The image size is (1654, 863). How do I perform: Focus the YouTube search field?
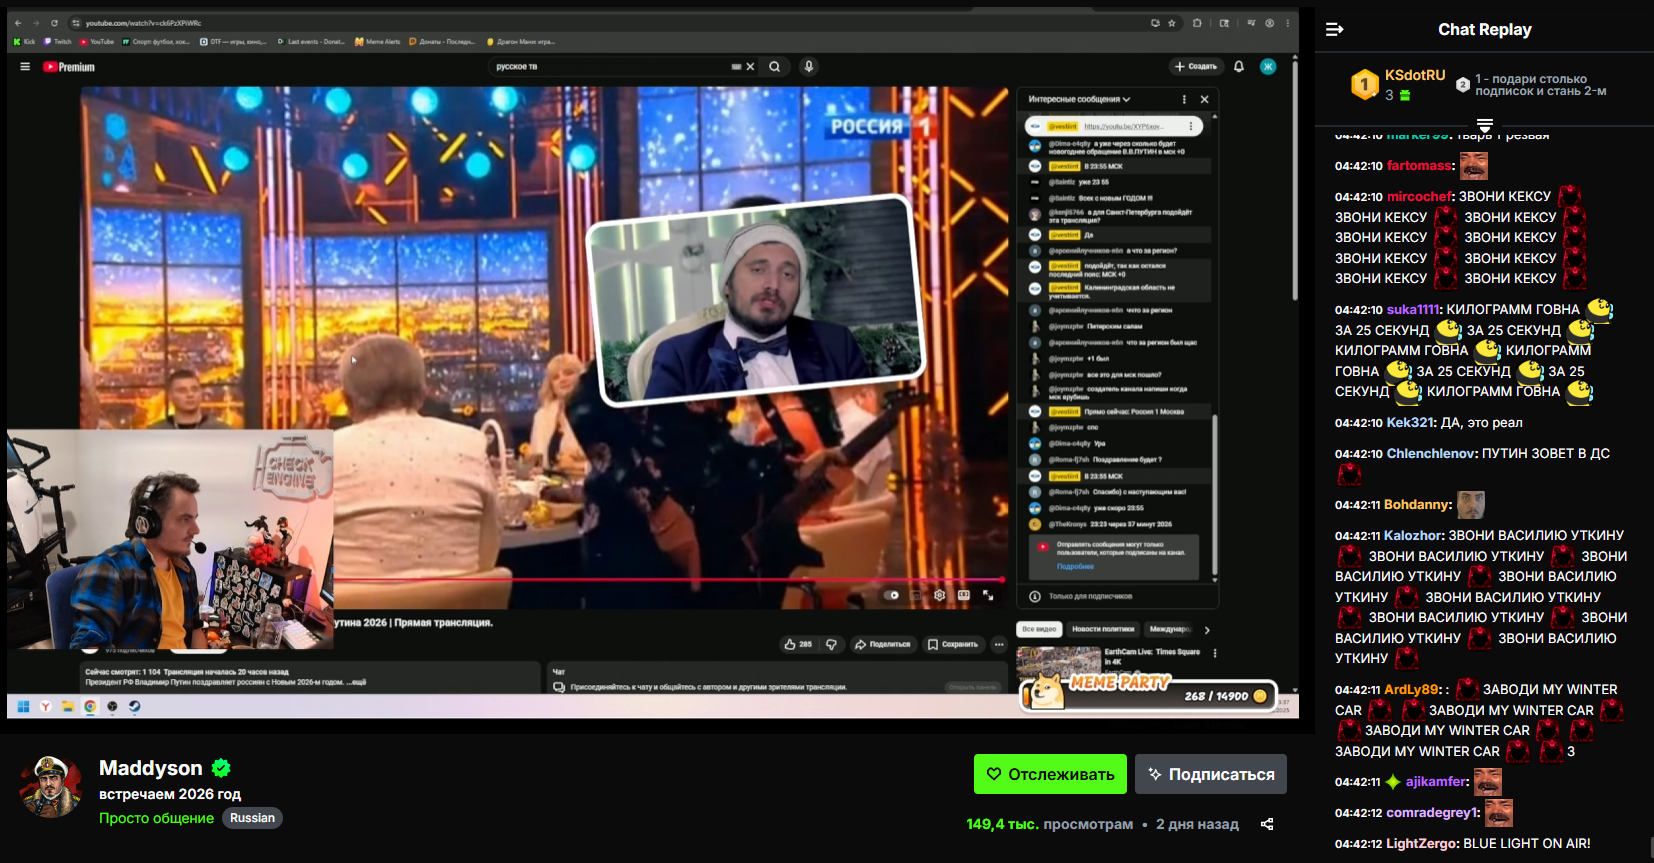click(612, 67)
